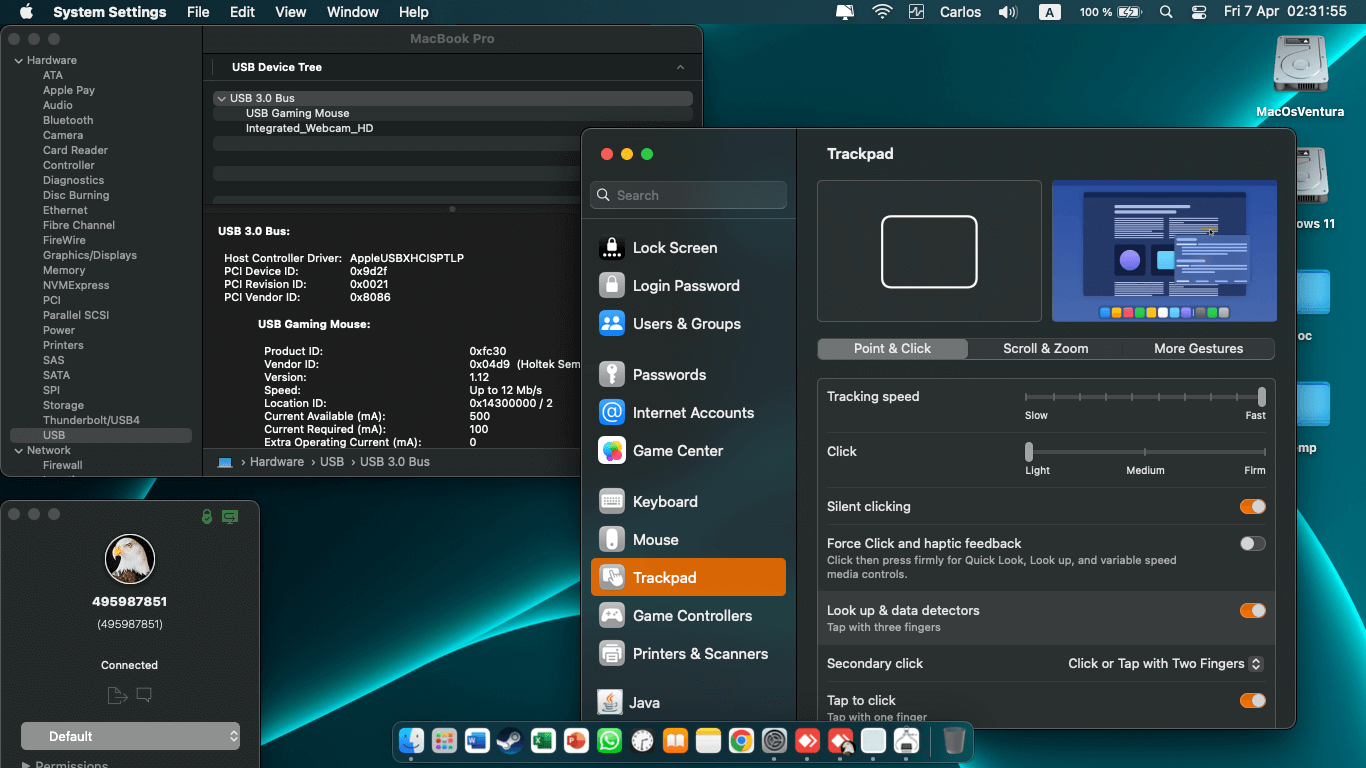Collapse Hardware section in System Information
The width and height of the screenshot is (1366, 768).
pos(18,61)
